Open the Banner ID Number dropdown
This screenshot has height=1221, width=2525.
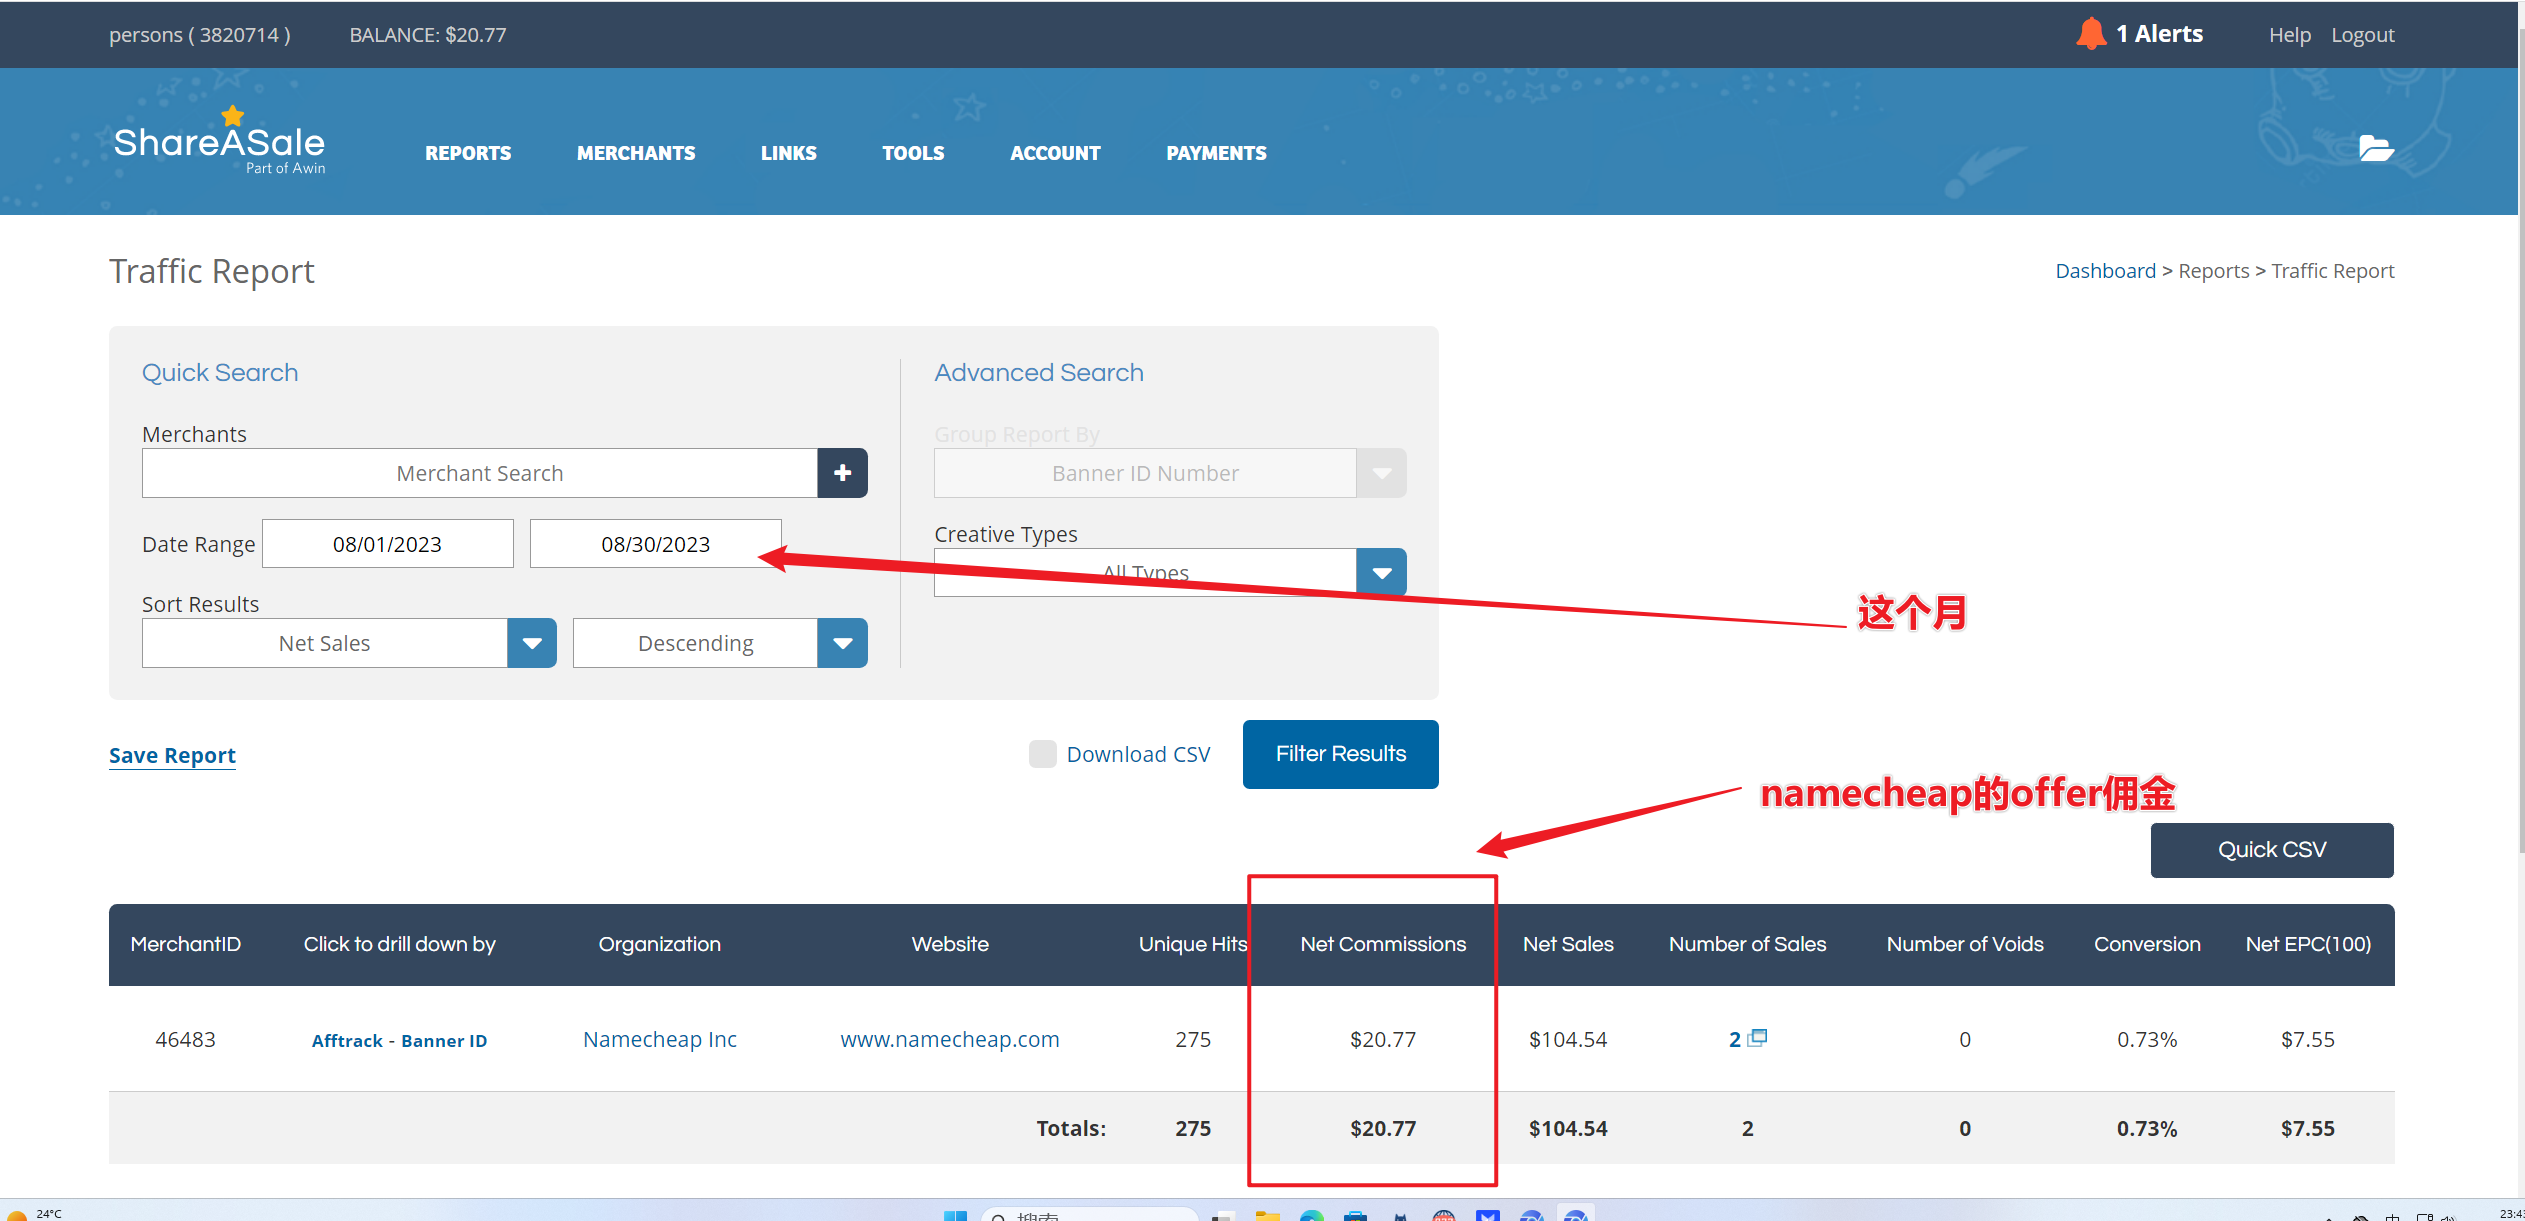pyautogui.click(x=1381, y=473)
